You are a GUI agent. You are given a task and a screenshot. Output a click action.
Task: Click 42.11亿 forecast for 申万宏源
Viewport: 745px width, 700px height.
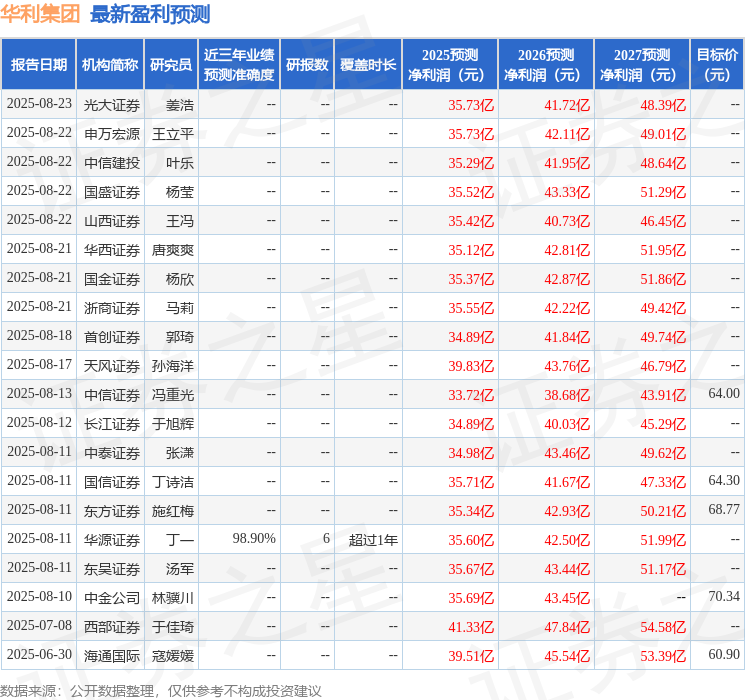point(567,134)
